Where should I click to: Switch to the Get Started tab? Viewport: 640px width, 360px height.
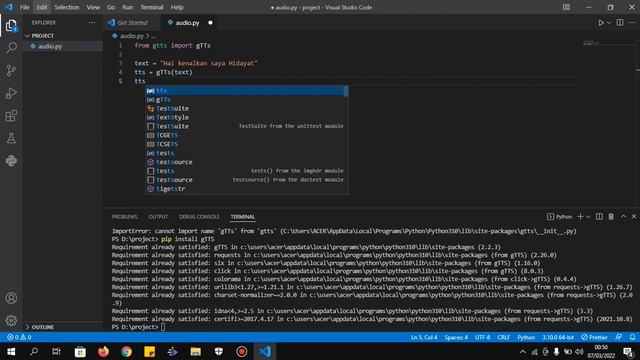(x=132, y=23)
